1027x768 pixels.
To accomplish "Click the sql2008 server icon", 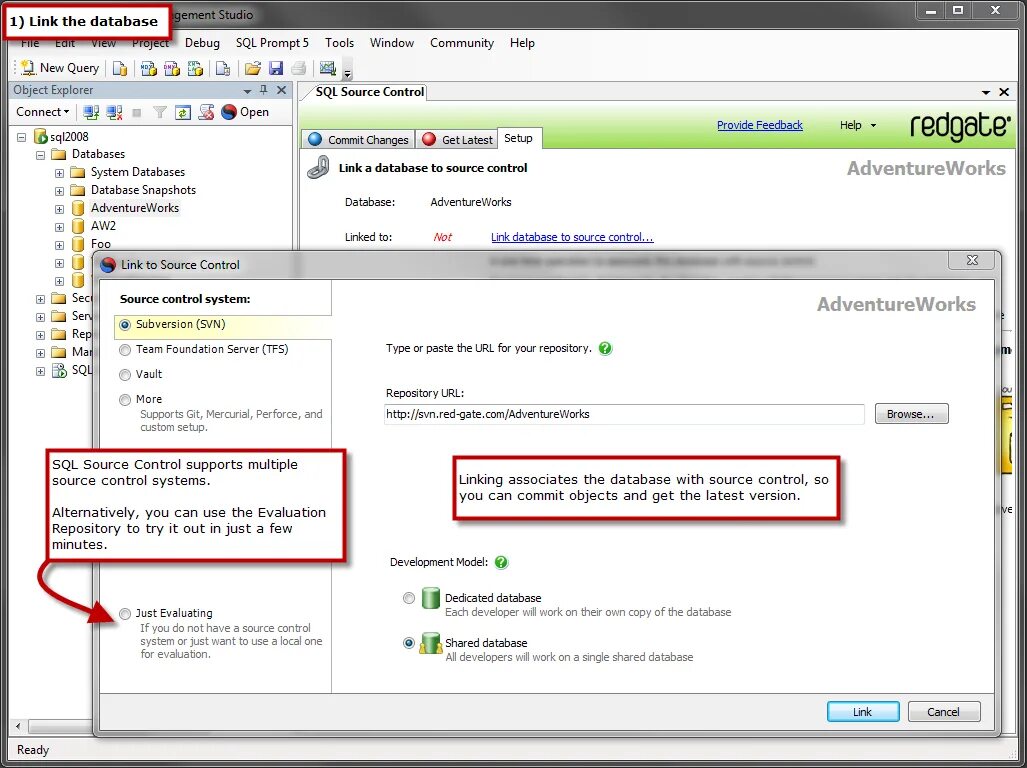I will [x=41, y=136].
